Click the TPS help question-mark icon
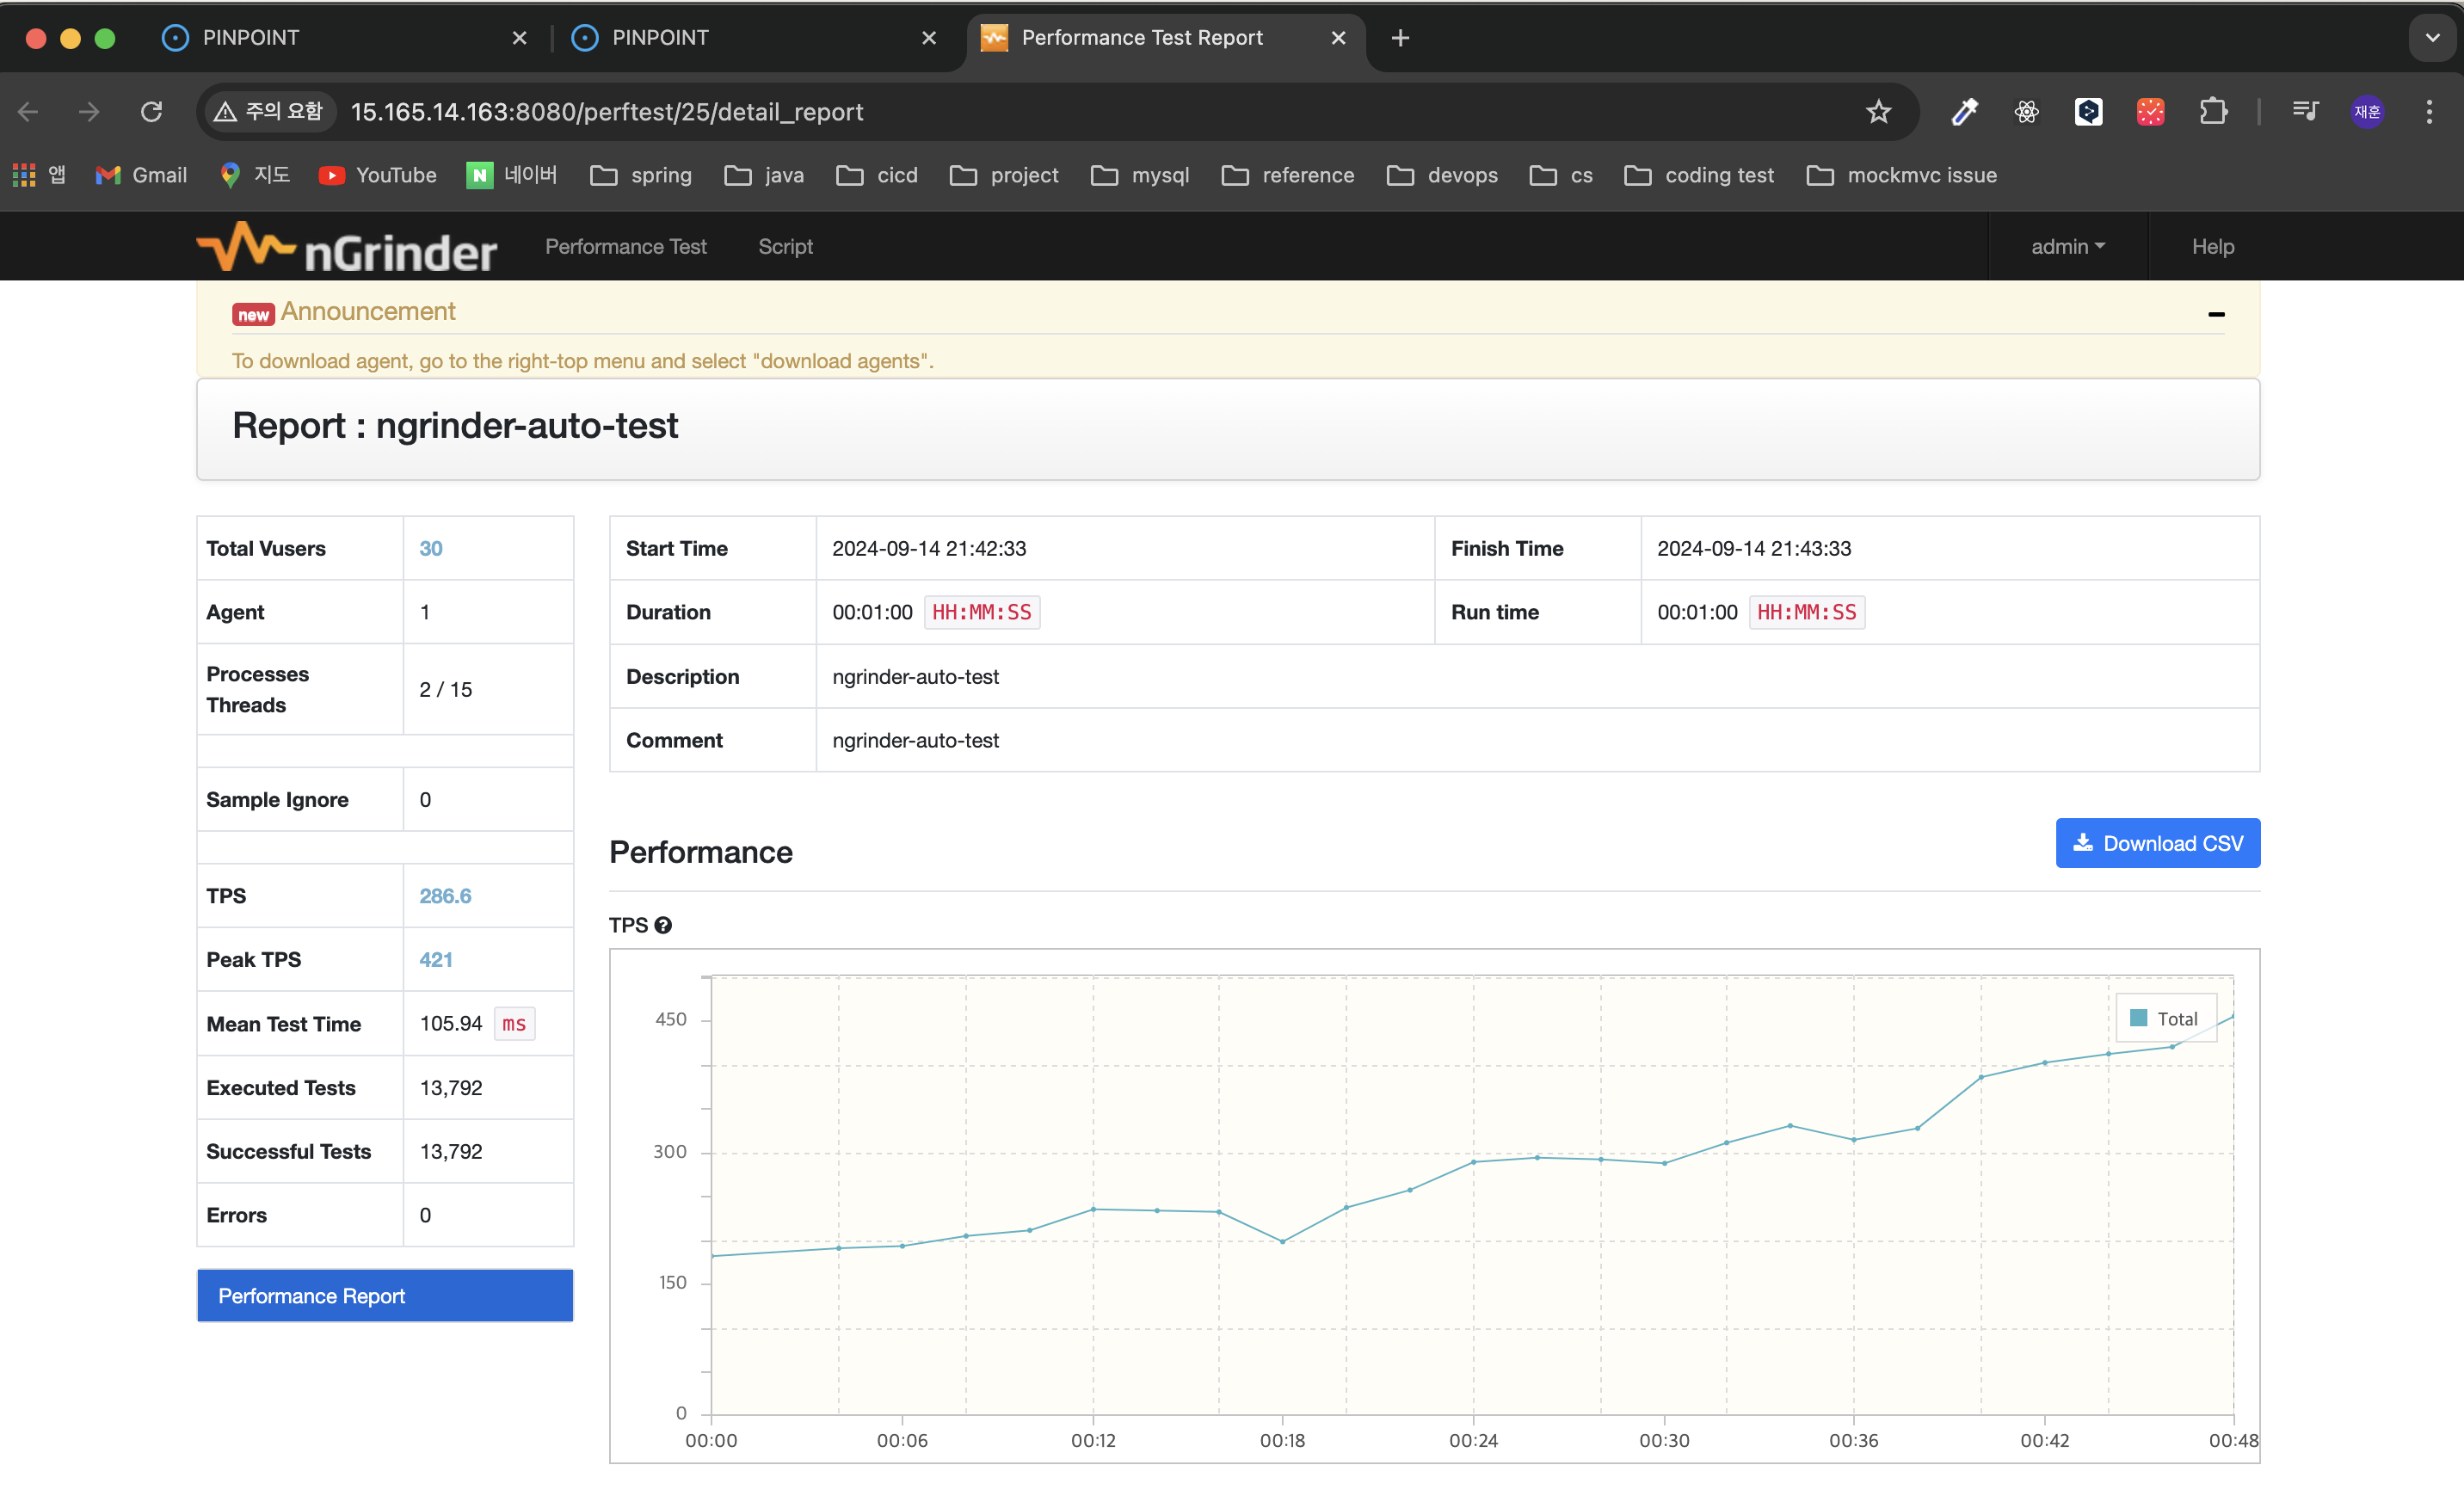 pos(663,925)
